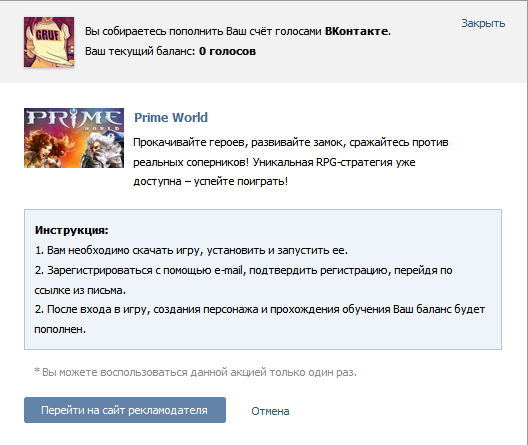Click line starting После входа в игру

(x=260, y=319)
